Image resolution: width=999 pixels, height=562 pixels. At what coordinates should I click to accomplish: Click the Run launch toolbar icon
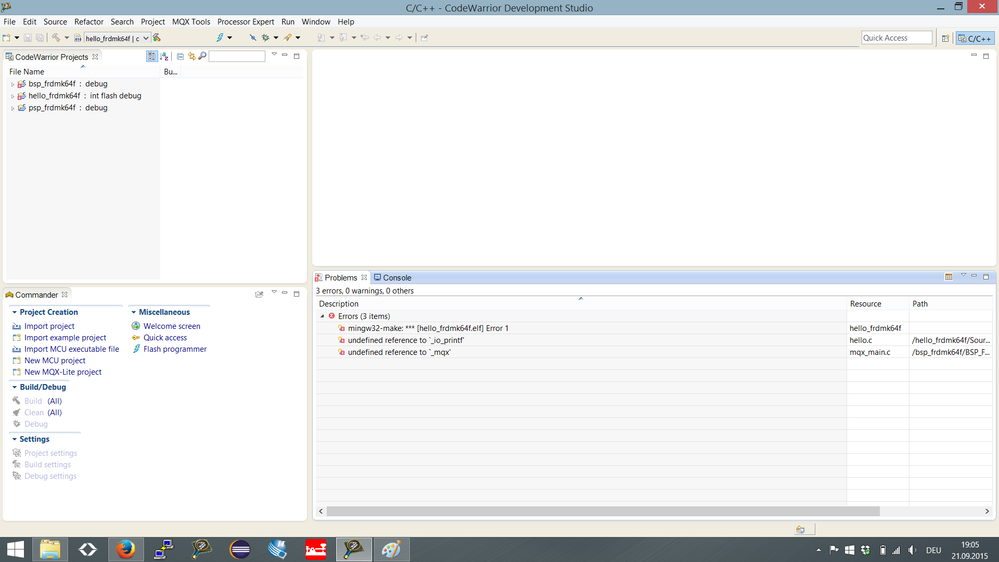[x=288, y=38]
